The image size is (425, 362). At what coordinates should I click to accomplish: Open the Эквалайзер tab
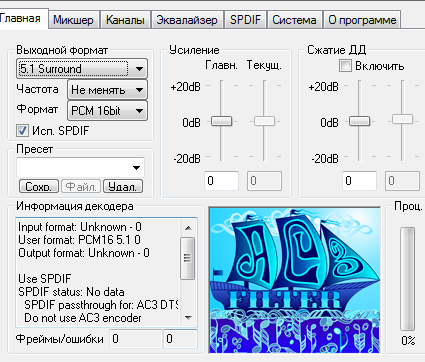(x=187, y=20)
